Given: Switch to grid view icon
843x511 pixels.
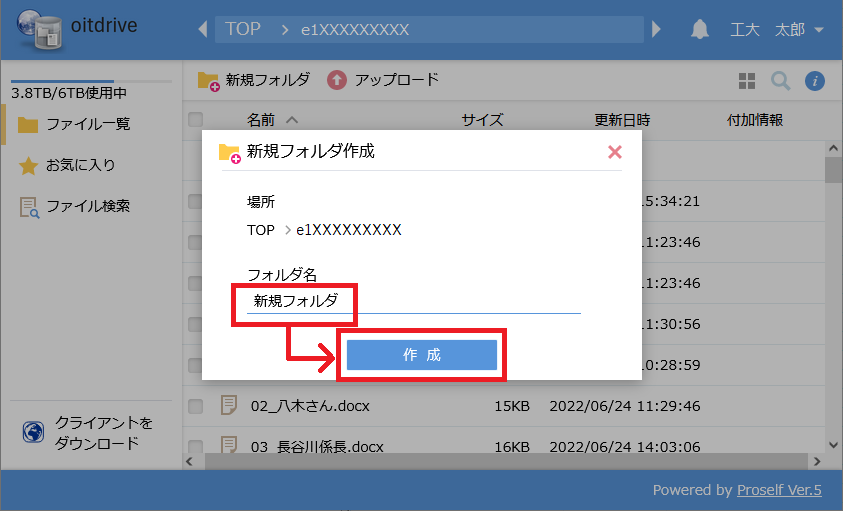Looking at the screenshot, I should pos(747,81).
